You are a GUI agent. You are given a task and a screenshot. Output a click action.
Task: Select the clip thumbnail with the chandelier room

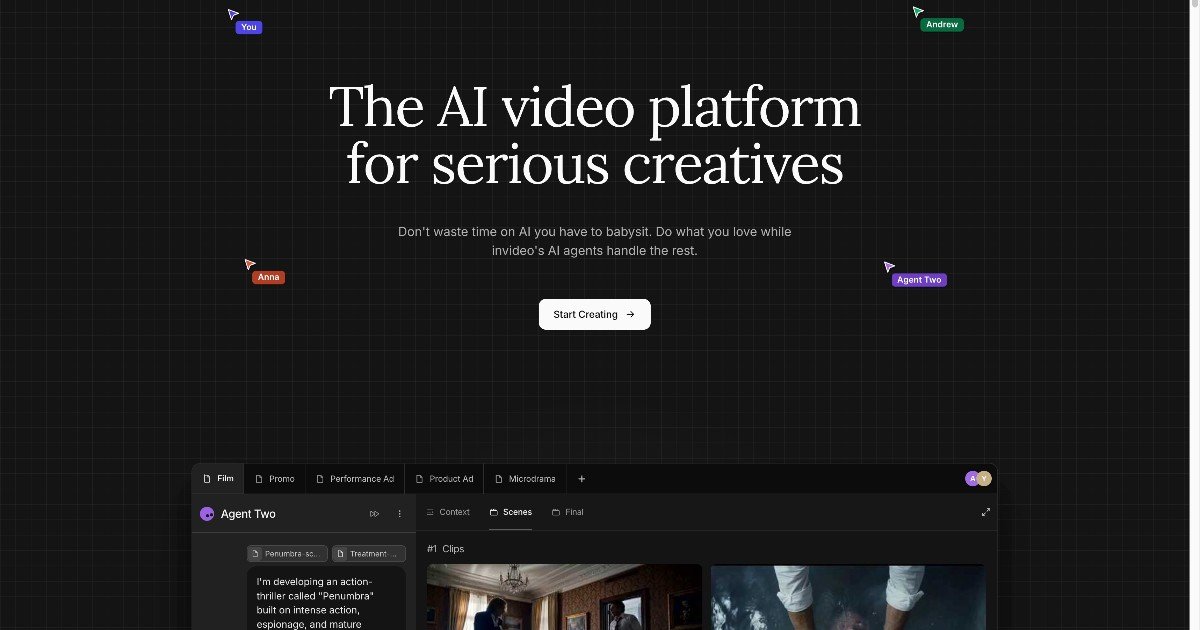click(564, 597)
